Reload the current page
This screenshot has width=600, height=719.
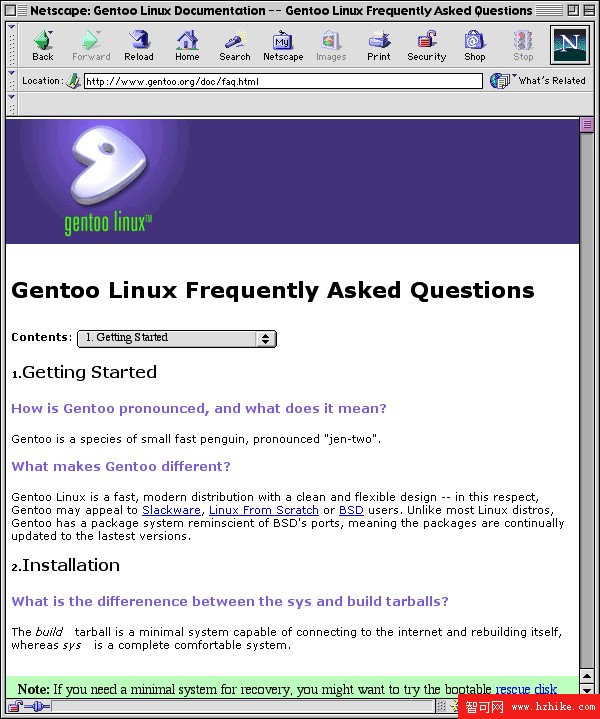(x=139, y=45)
